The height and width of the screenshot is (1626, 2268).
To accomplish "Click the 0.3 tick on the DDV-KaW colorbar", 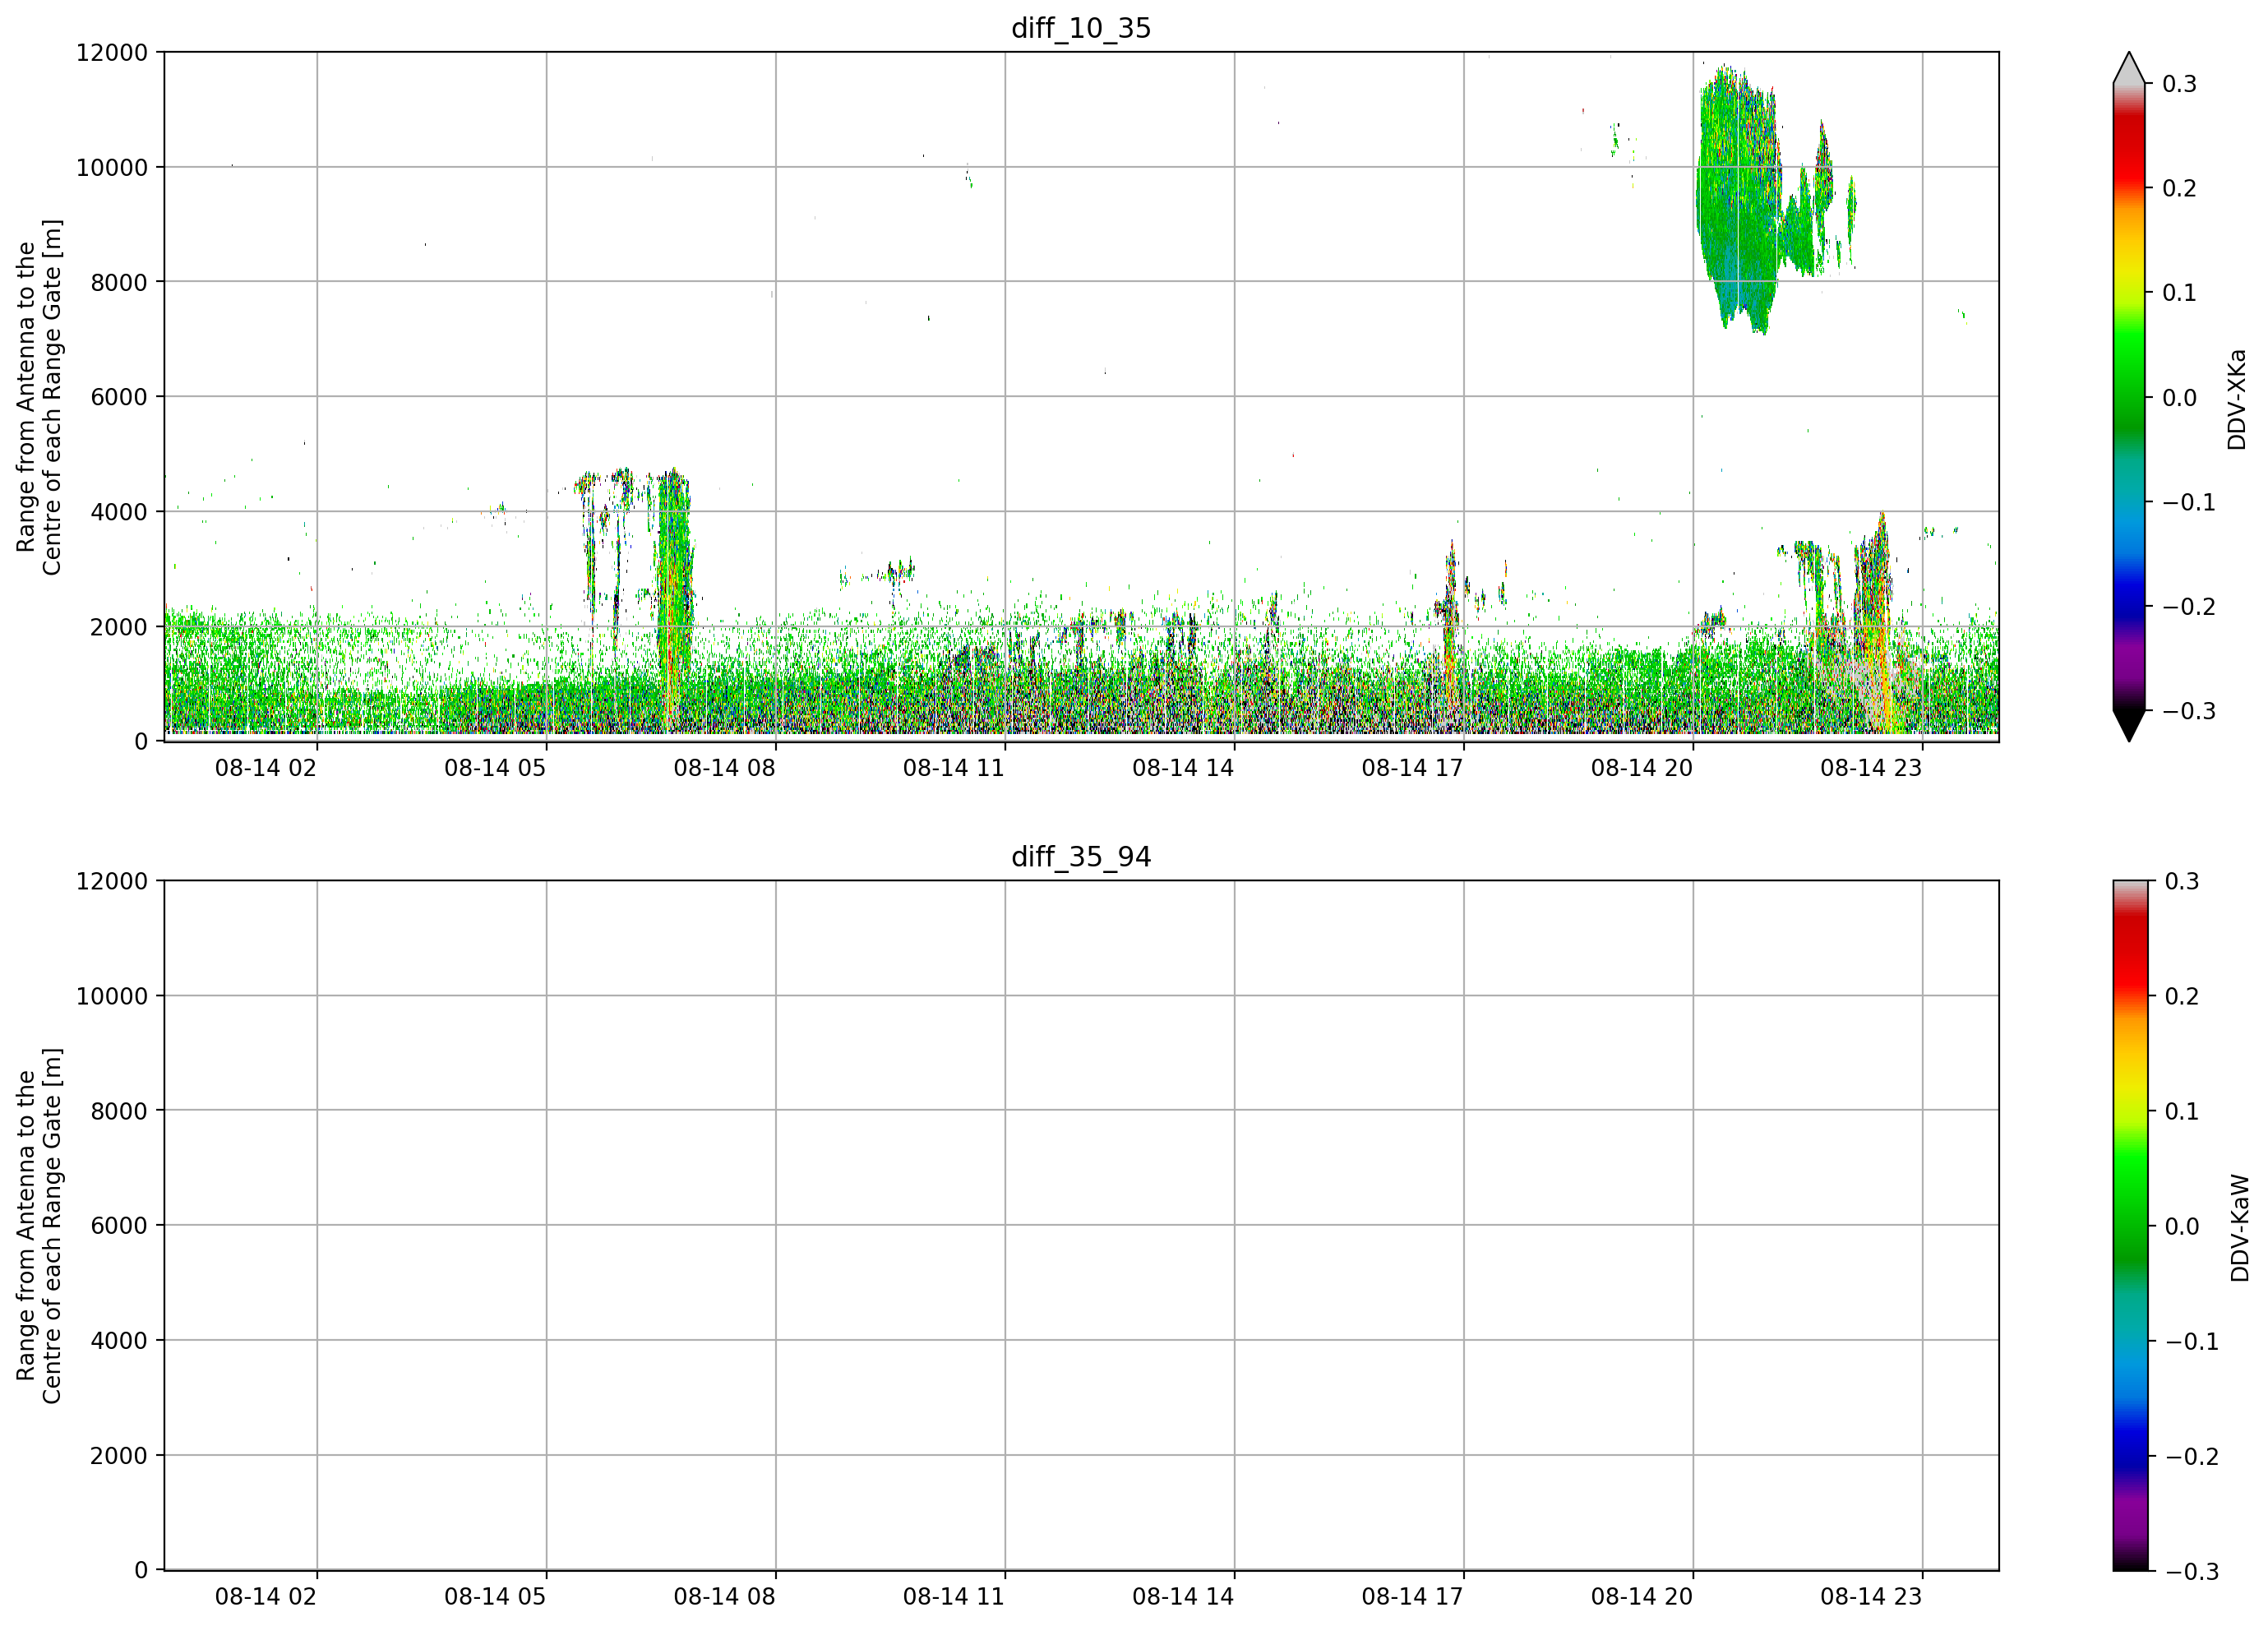I will tap(2182, 881).
